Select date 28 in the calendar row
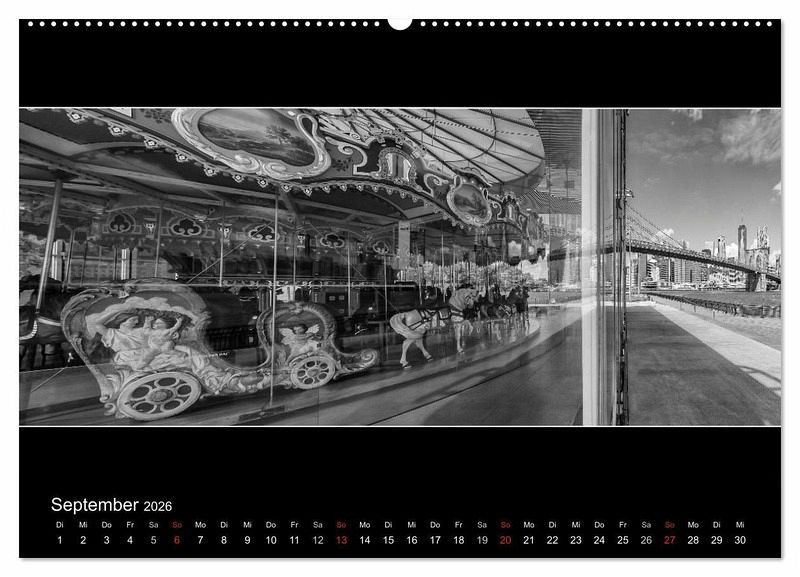800x577 pixels. (x=693, y=540)
